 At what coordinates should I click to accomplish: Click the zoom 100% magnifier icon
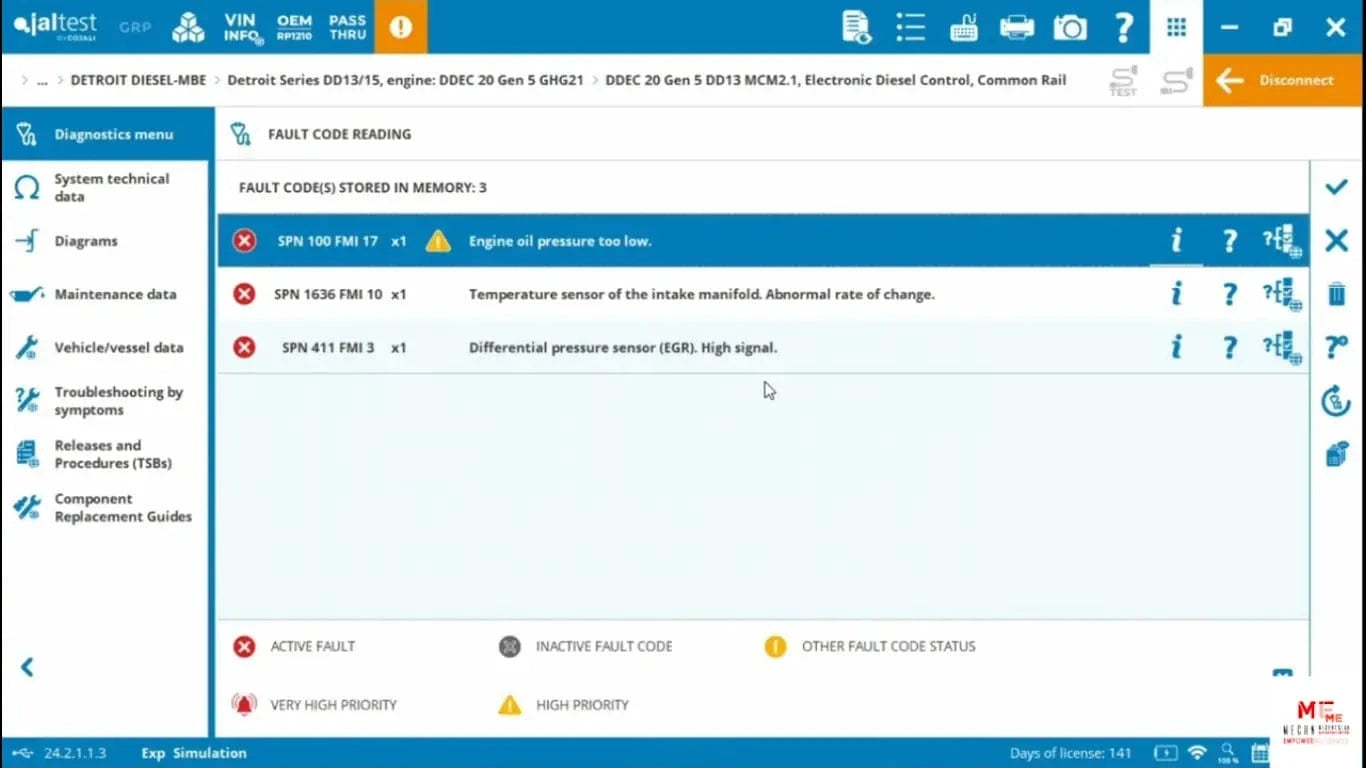(x=1228, y=753)
